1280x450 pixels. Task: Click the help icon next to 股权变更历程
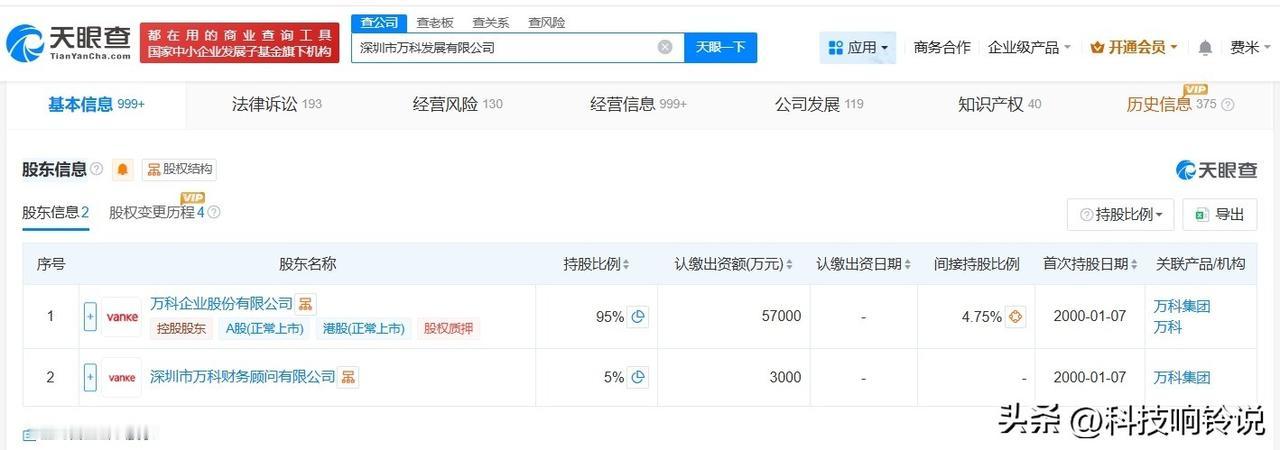[x=213, y=212]
